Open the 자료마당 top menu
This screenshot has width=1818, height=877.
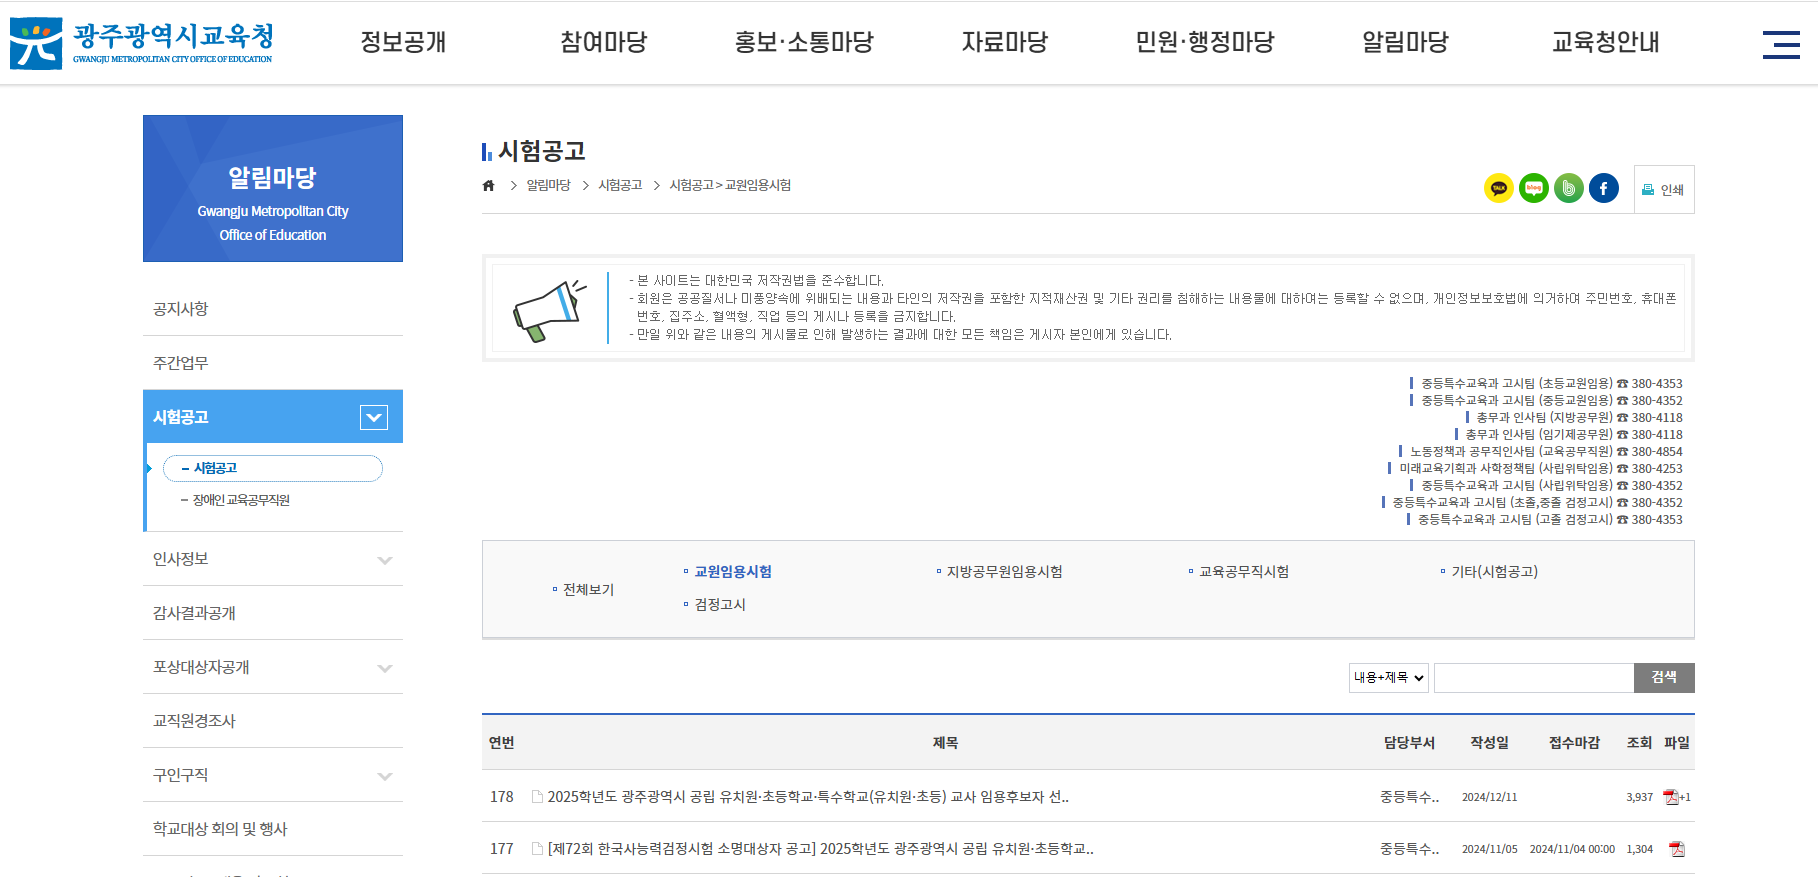(x=1005, y=42)
